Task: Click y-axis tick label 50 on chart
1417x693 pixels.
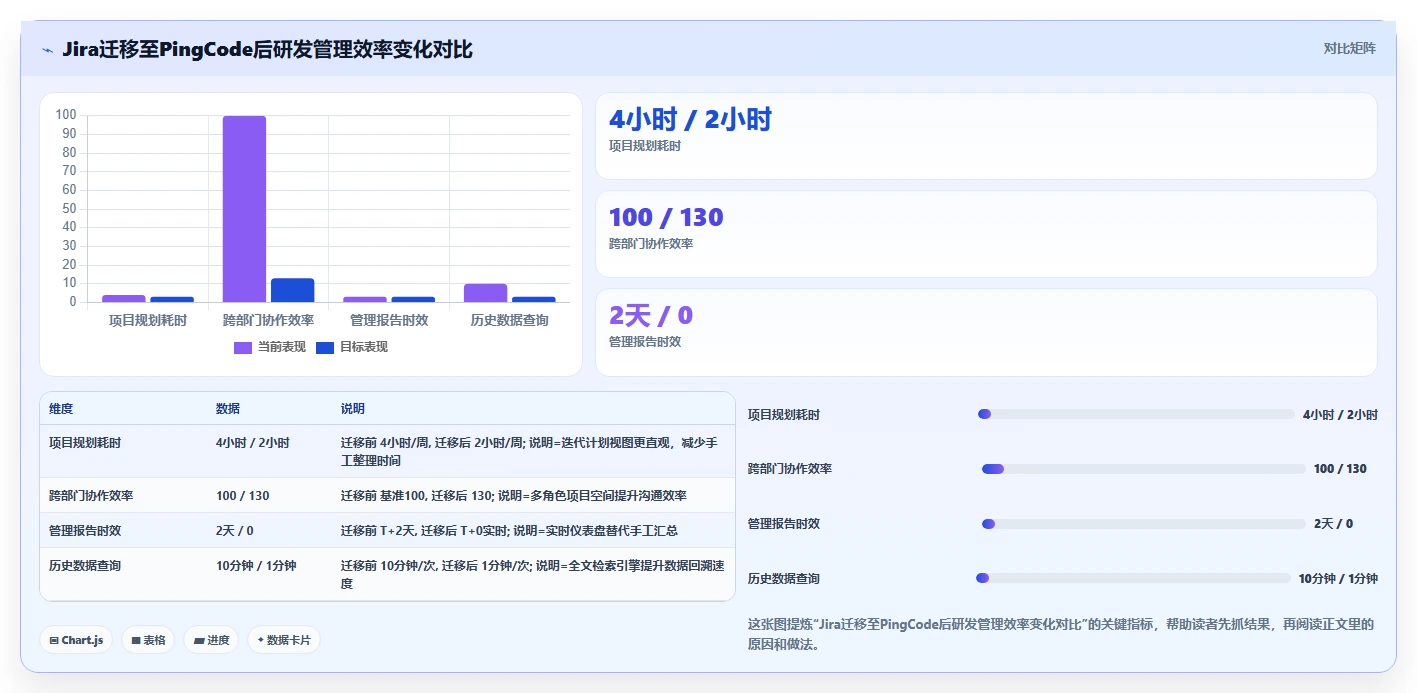Action: tap(67, 209)
